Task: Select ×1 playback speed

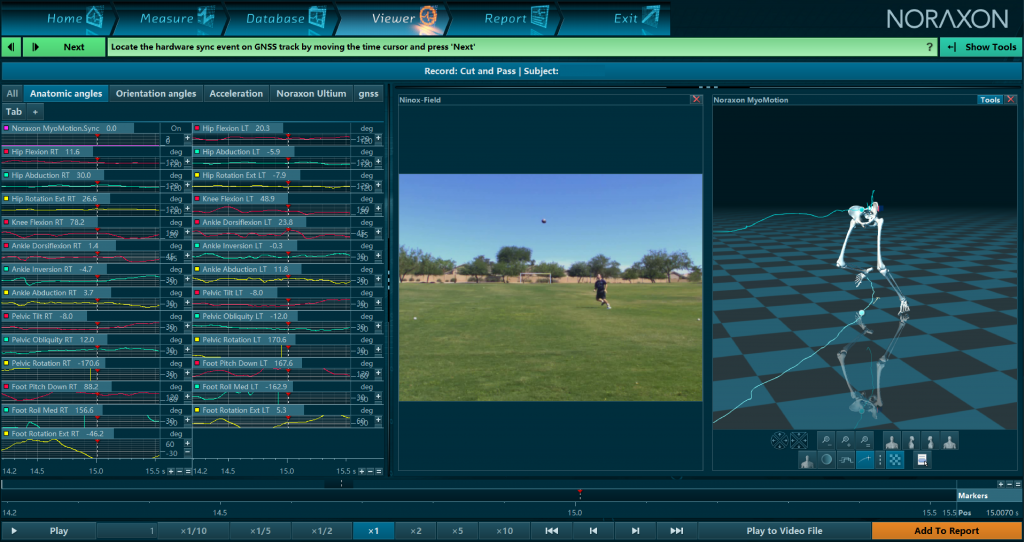Action: [373, 531]
